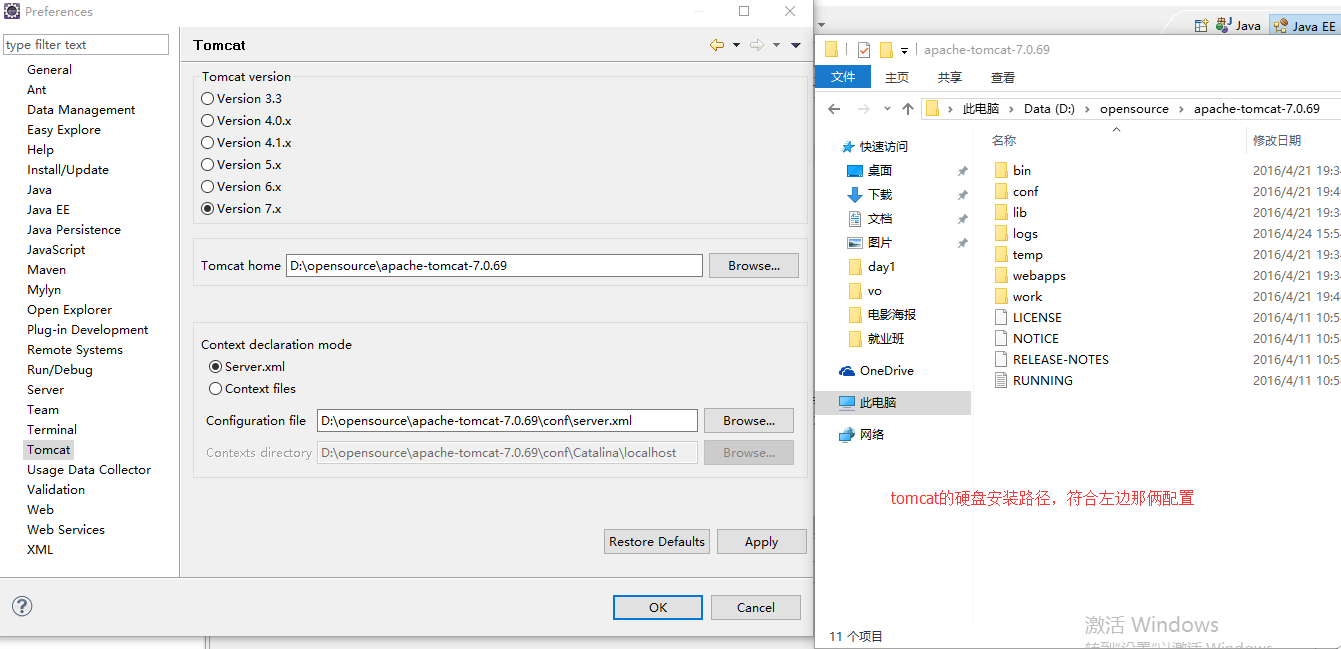The width and height of the screenshot is (1341, 649).
Task: Click the Tomcat home path field
Action: (x=494, y=266)
